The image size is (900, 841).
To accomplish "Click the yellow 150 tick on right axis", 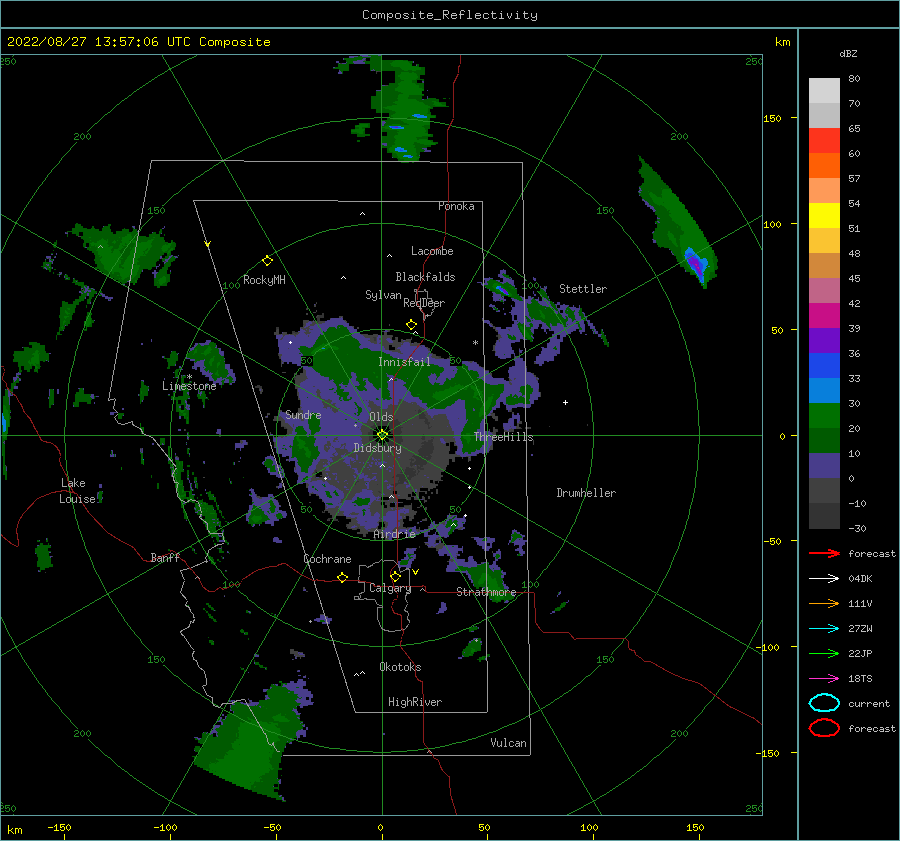I will [772, 118].
